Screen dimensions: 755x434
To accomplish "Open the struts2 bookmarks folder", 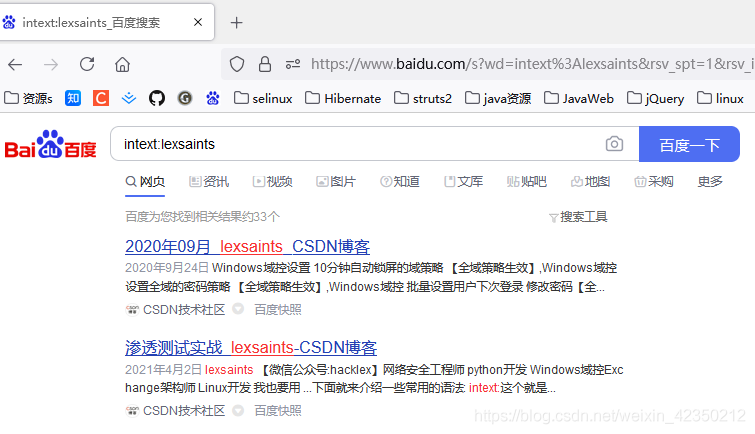I will pyautogui.click(x=423, y=98).
